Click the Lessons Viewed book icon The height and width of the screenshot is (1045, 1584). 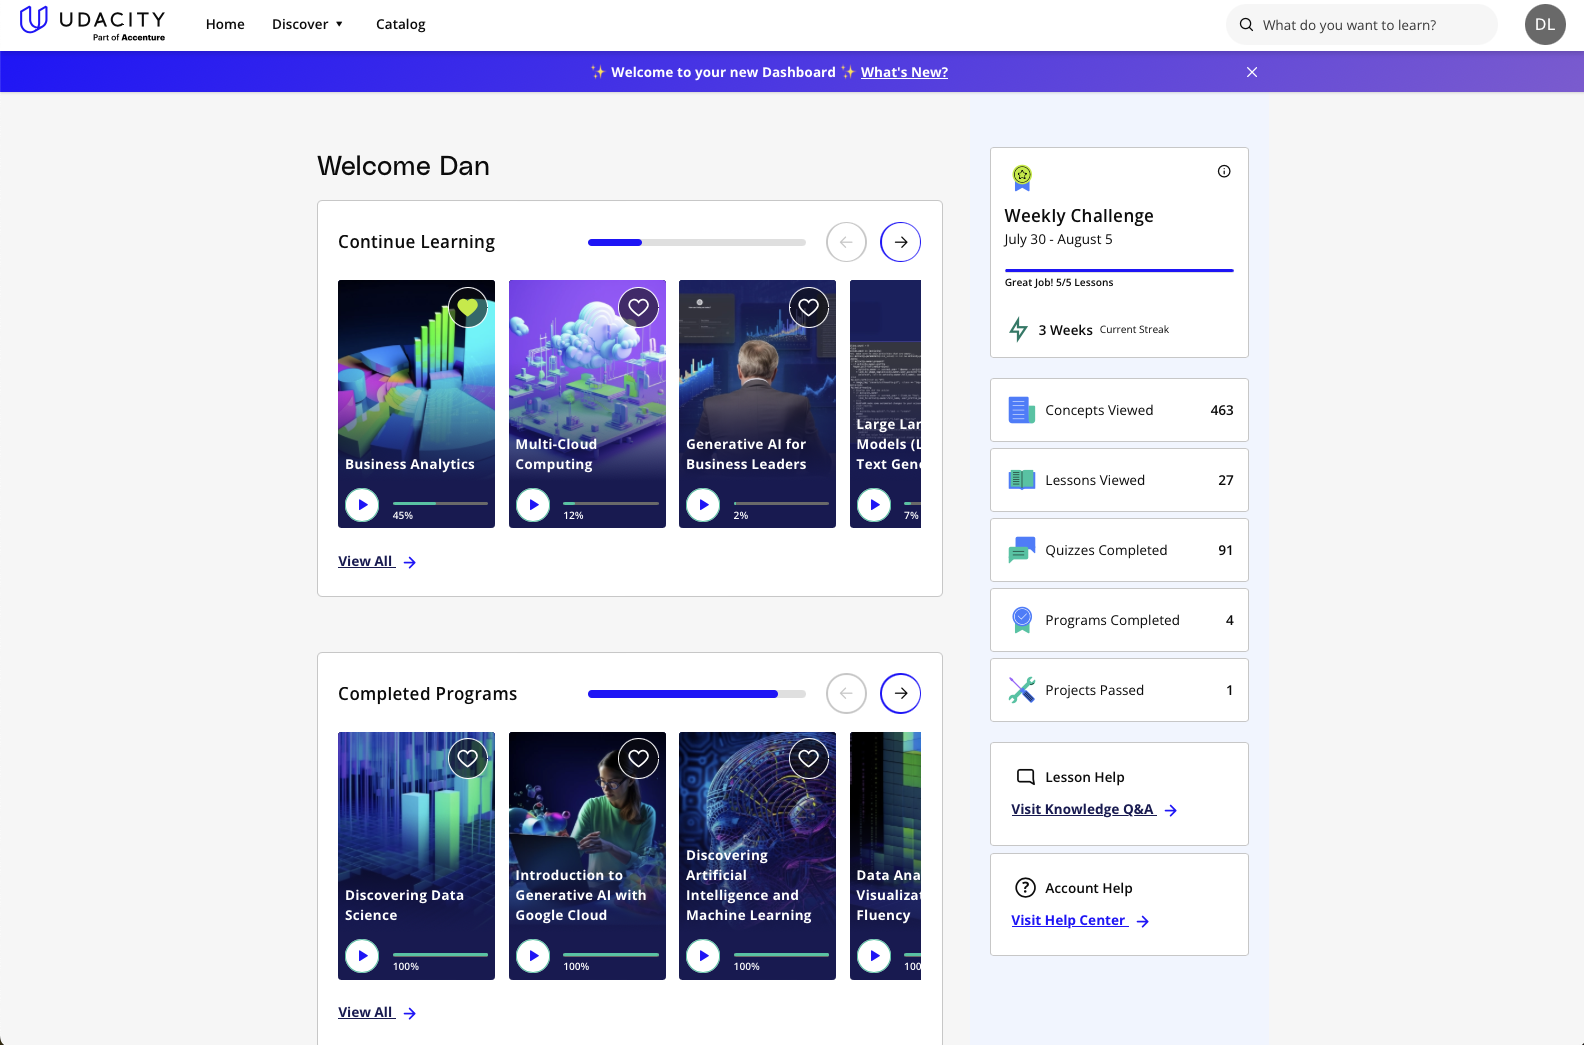(1022, 480)
